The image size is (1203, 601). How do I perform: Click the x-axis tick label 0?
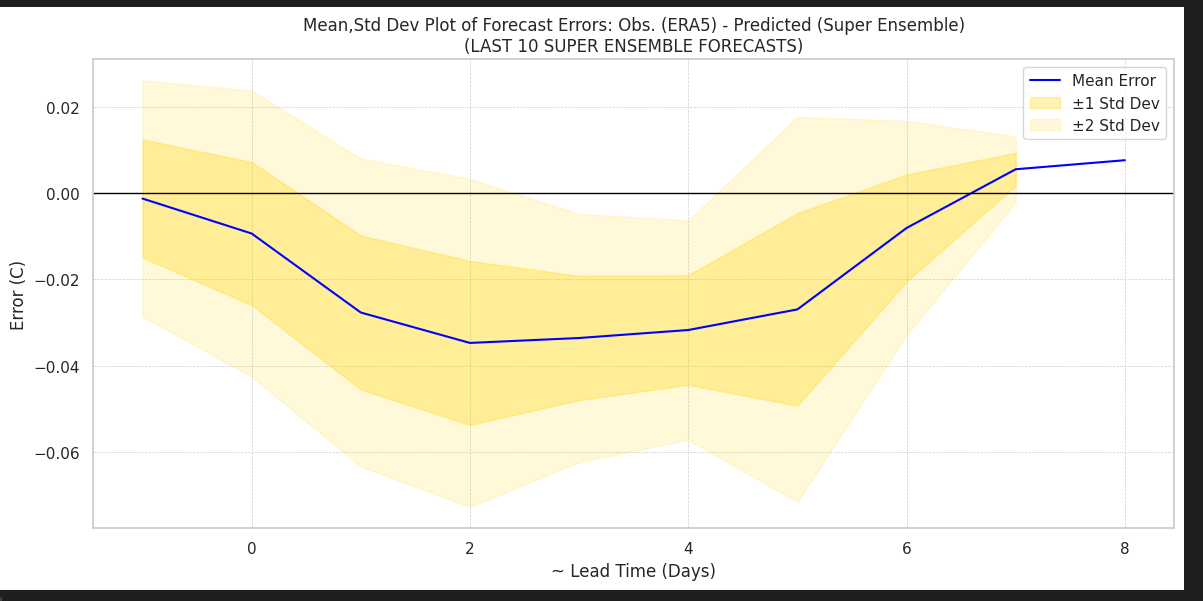pyautogui.click(x=251, y=548)
